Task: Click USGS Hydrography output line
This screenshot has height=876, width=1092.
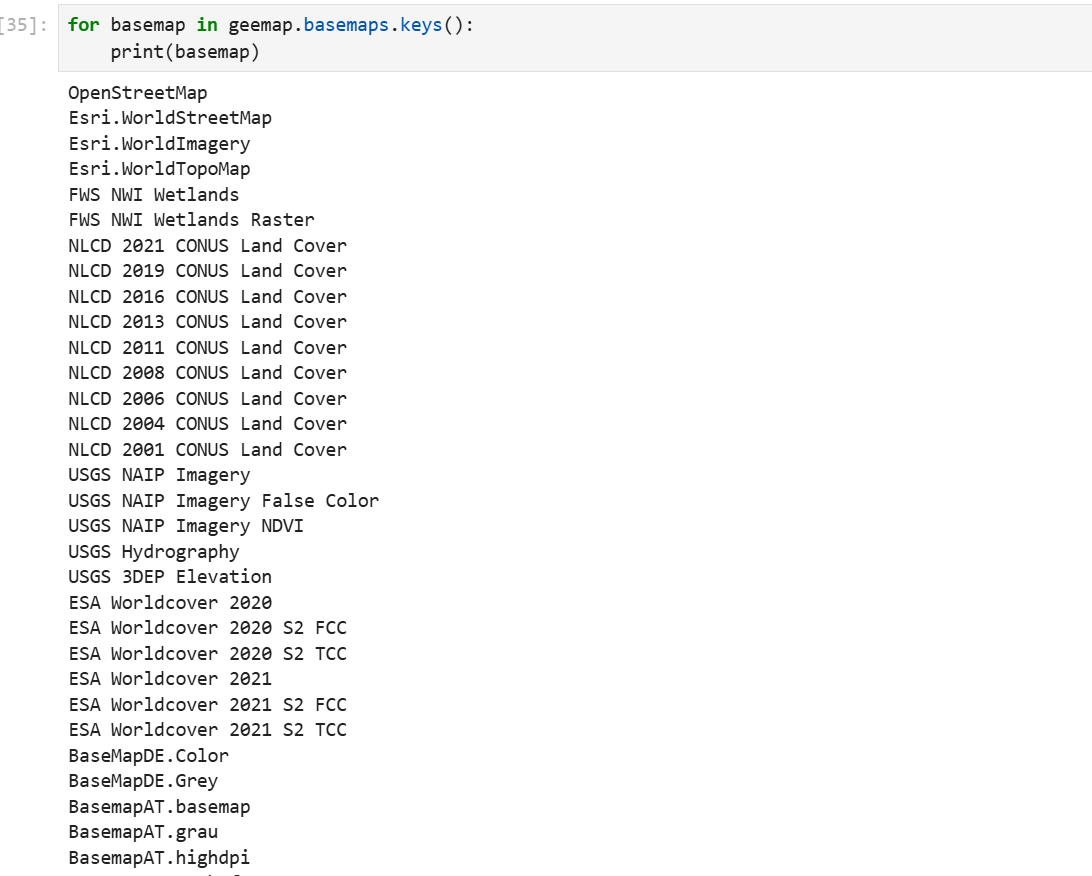Action: click(154, 552)
